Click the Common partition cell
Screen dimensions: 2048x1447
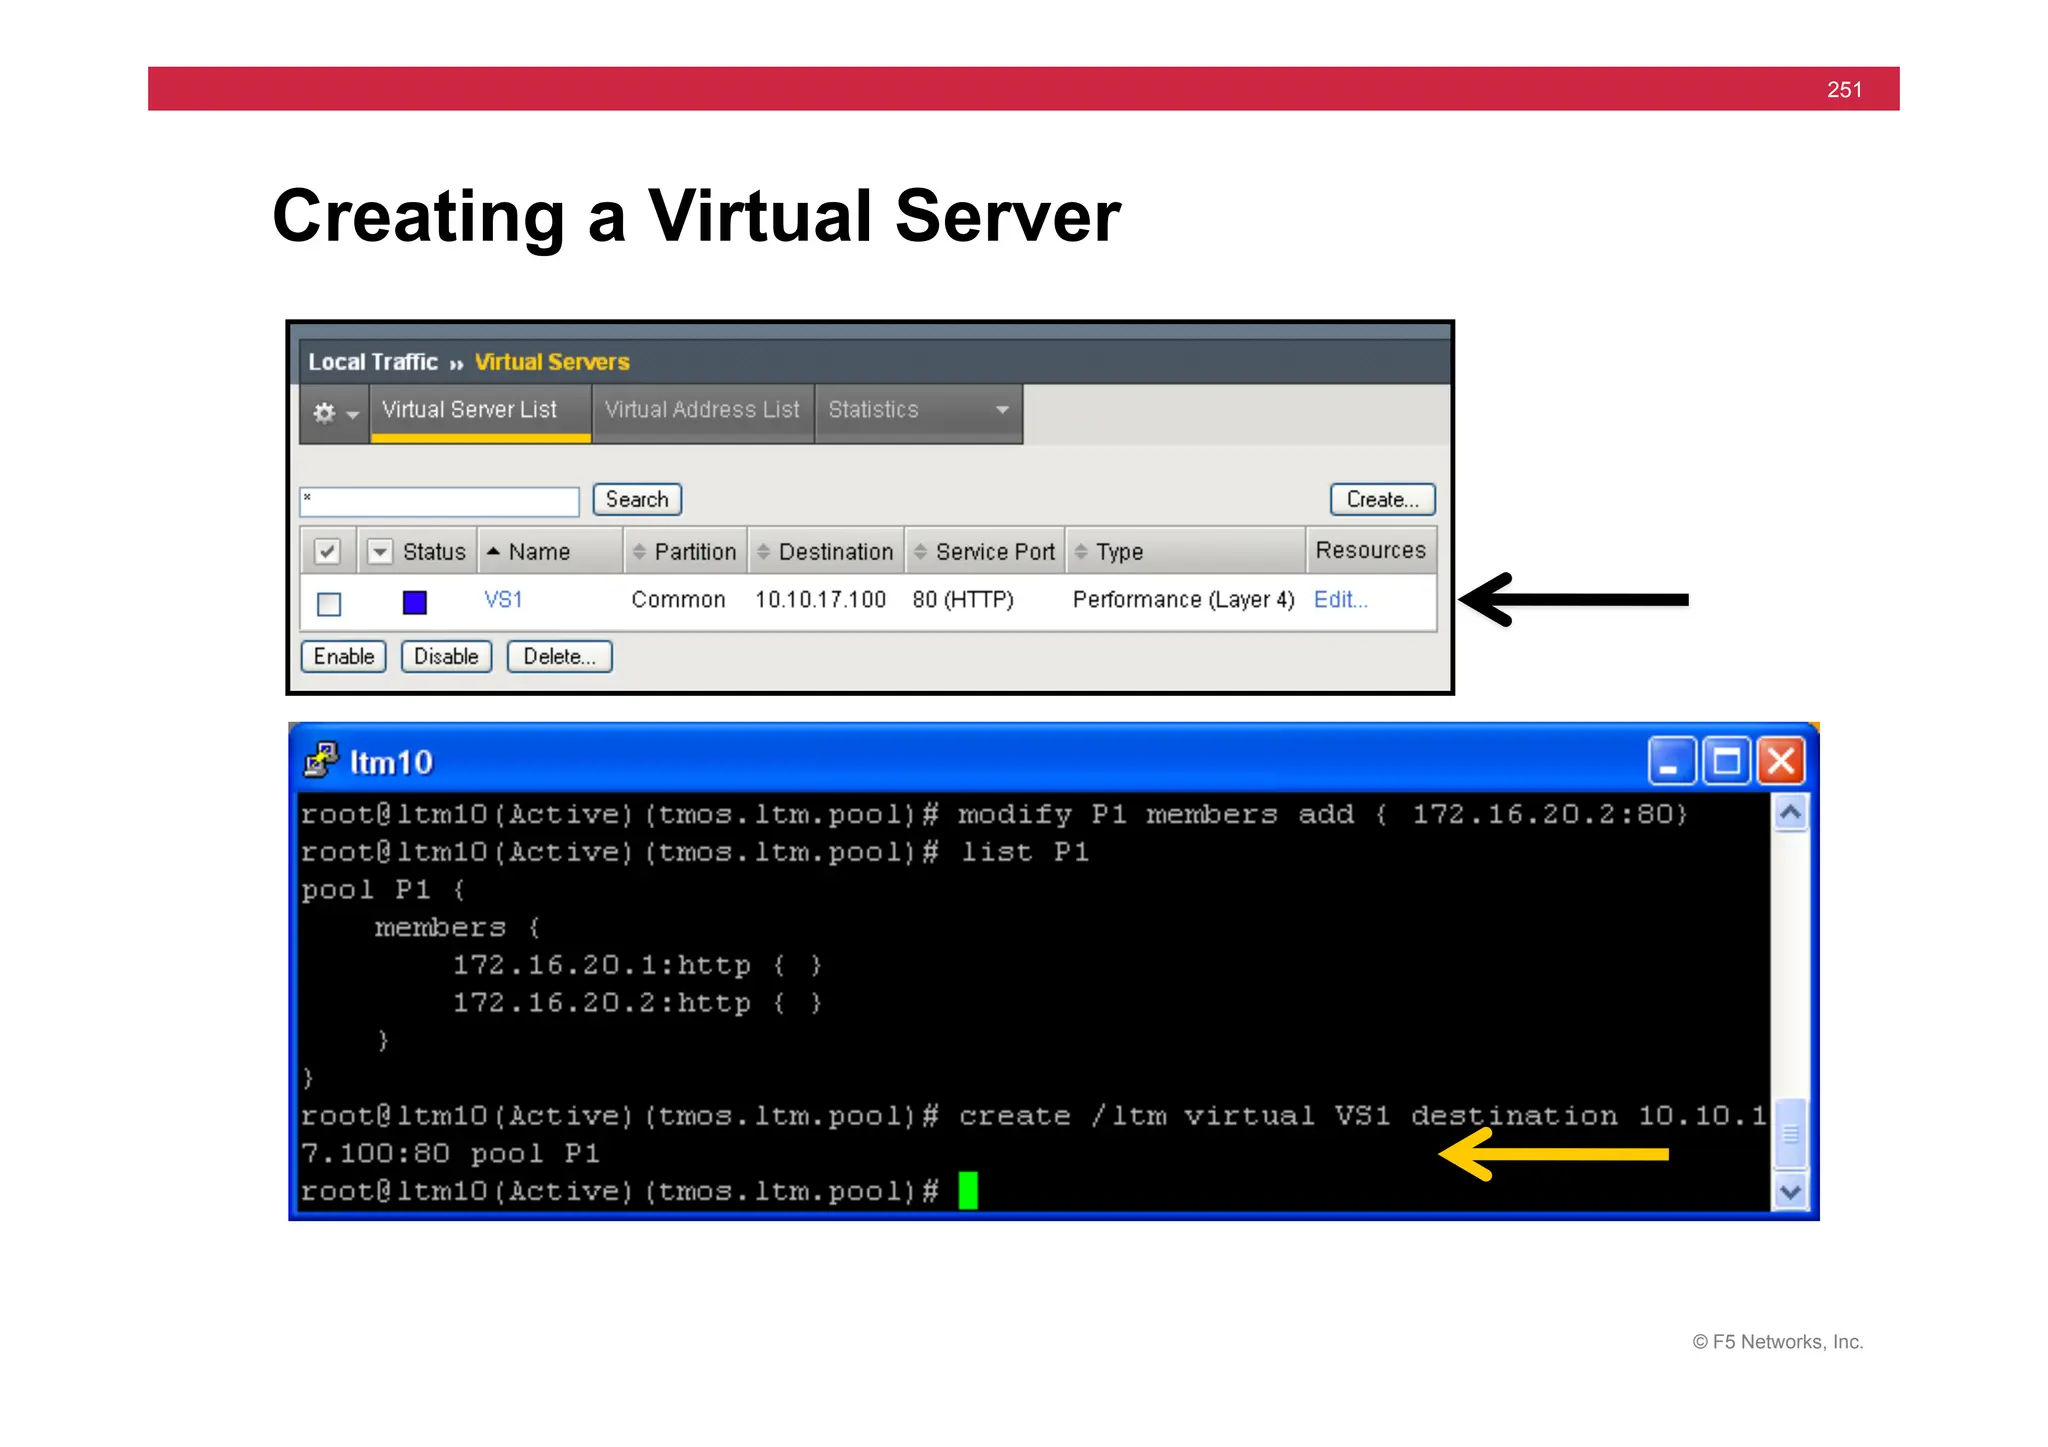click(678, 600)
